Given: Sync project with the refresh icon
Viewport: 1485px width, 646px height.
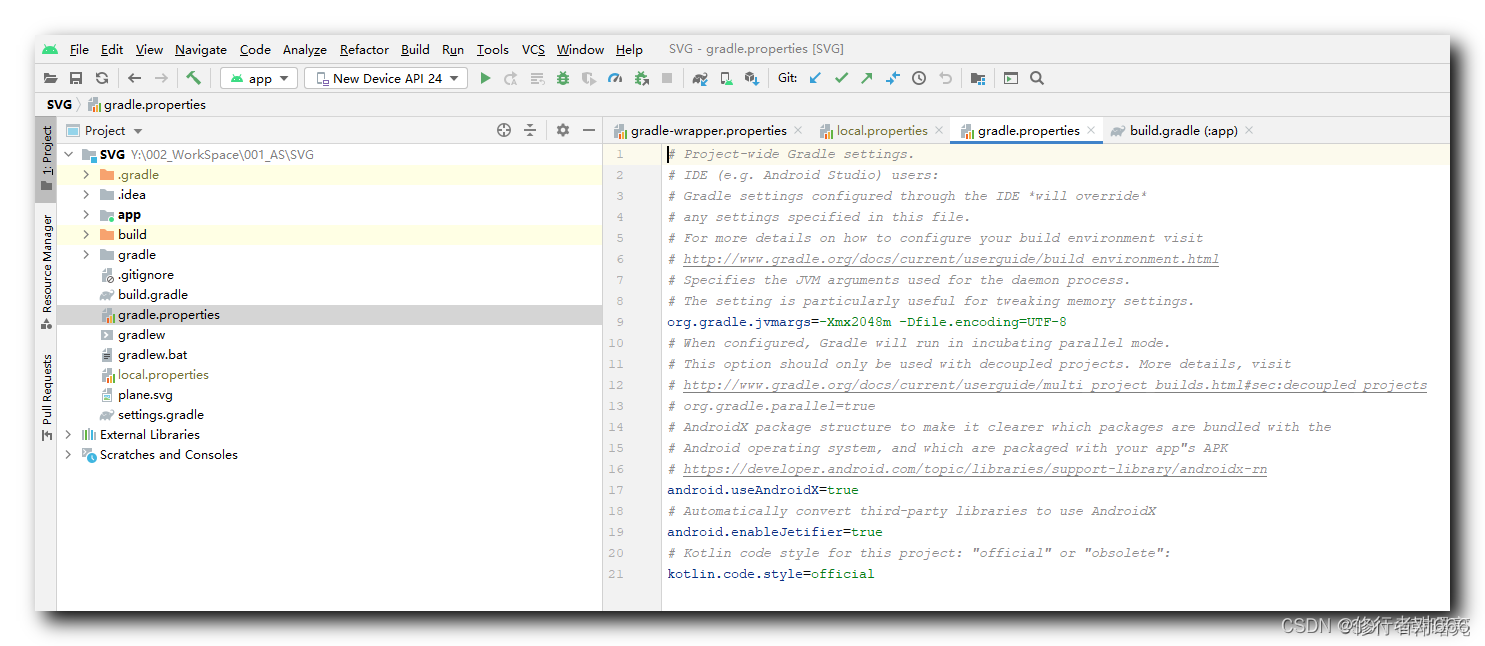Looking at the screenshot, I should tap(101, 78).
